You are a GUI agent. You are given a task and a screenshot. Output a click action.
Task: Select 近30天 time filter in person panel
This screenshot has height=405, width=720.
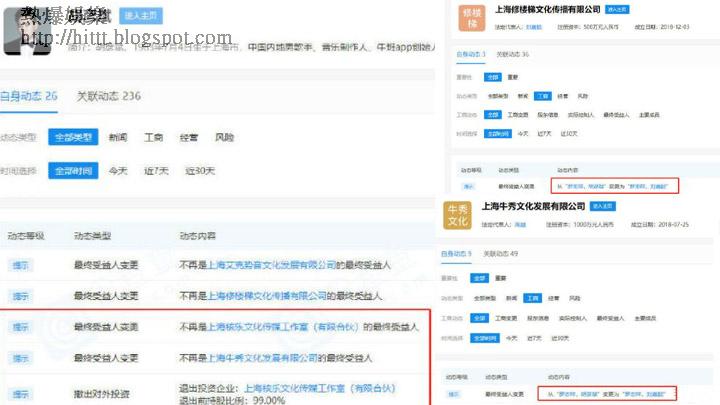pyautogui.click(x=200, y=171)
